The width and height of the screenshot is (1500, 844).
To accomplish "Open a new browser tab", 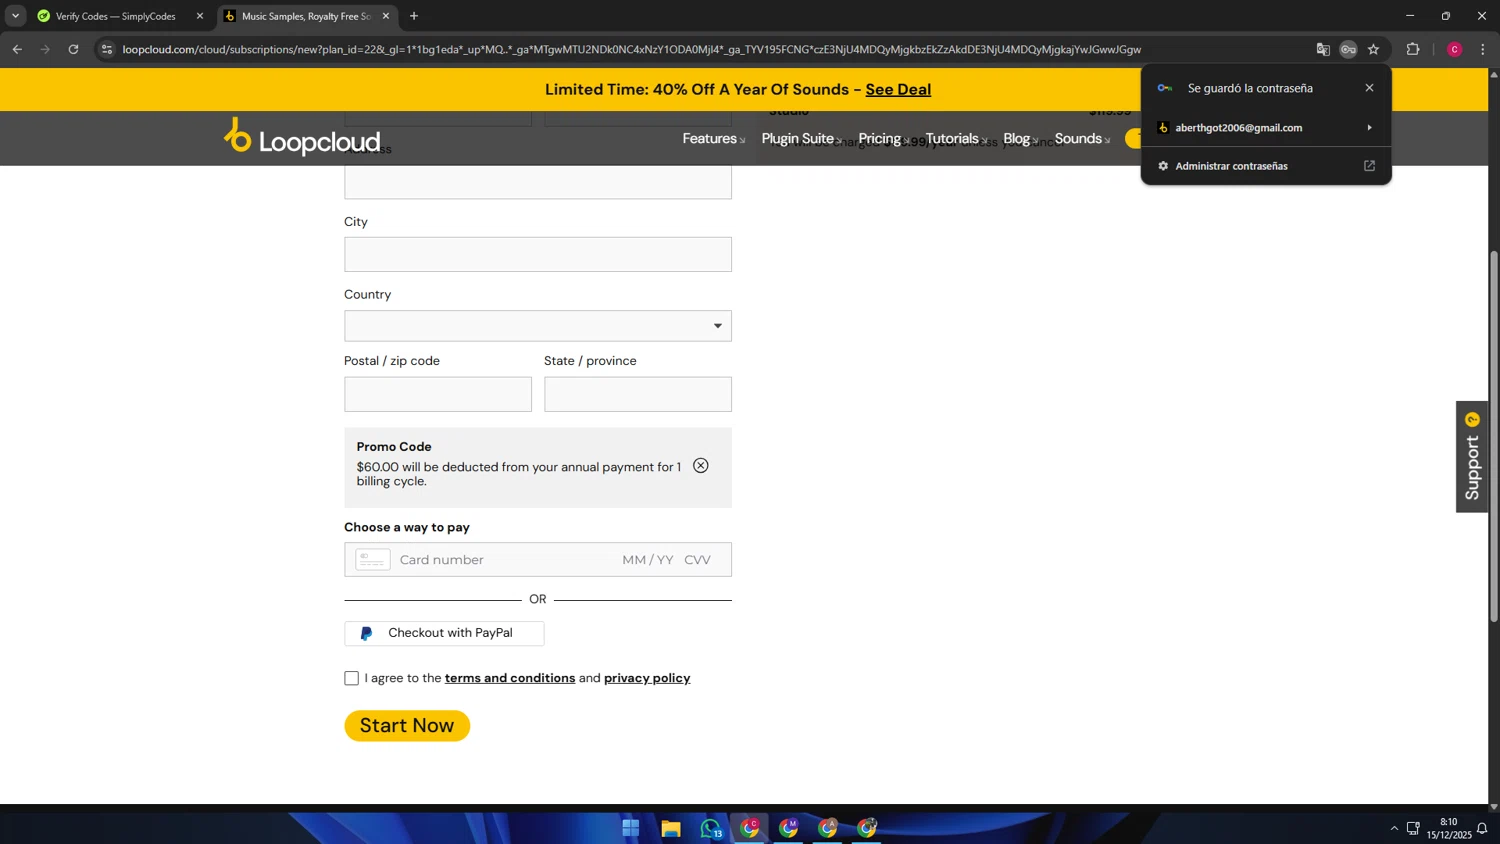I will [x=414, y=16].
